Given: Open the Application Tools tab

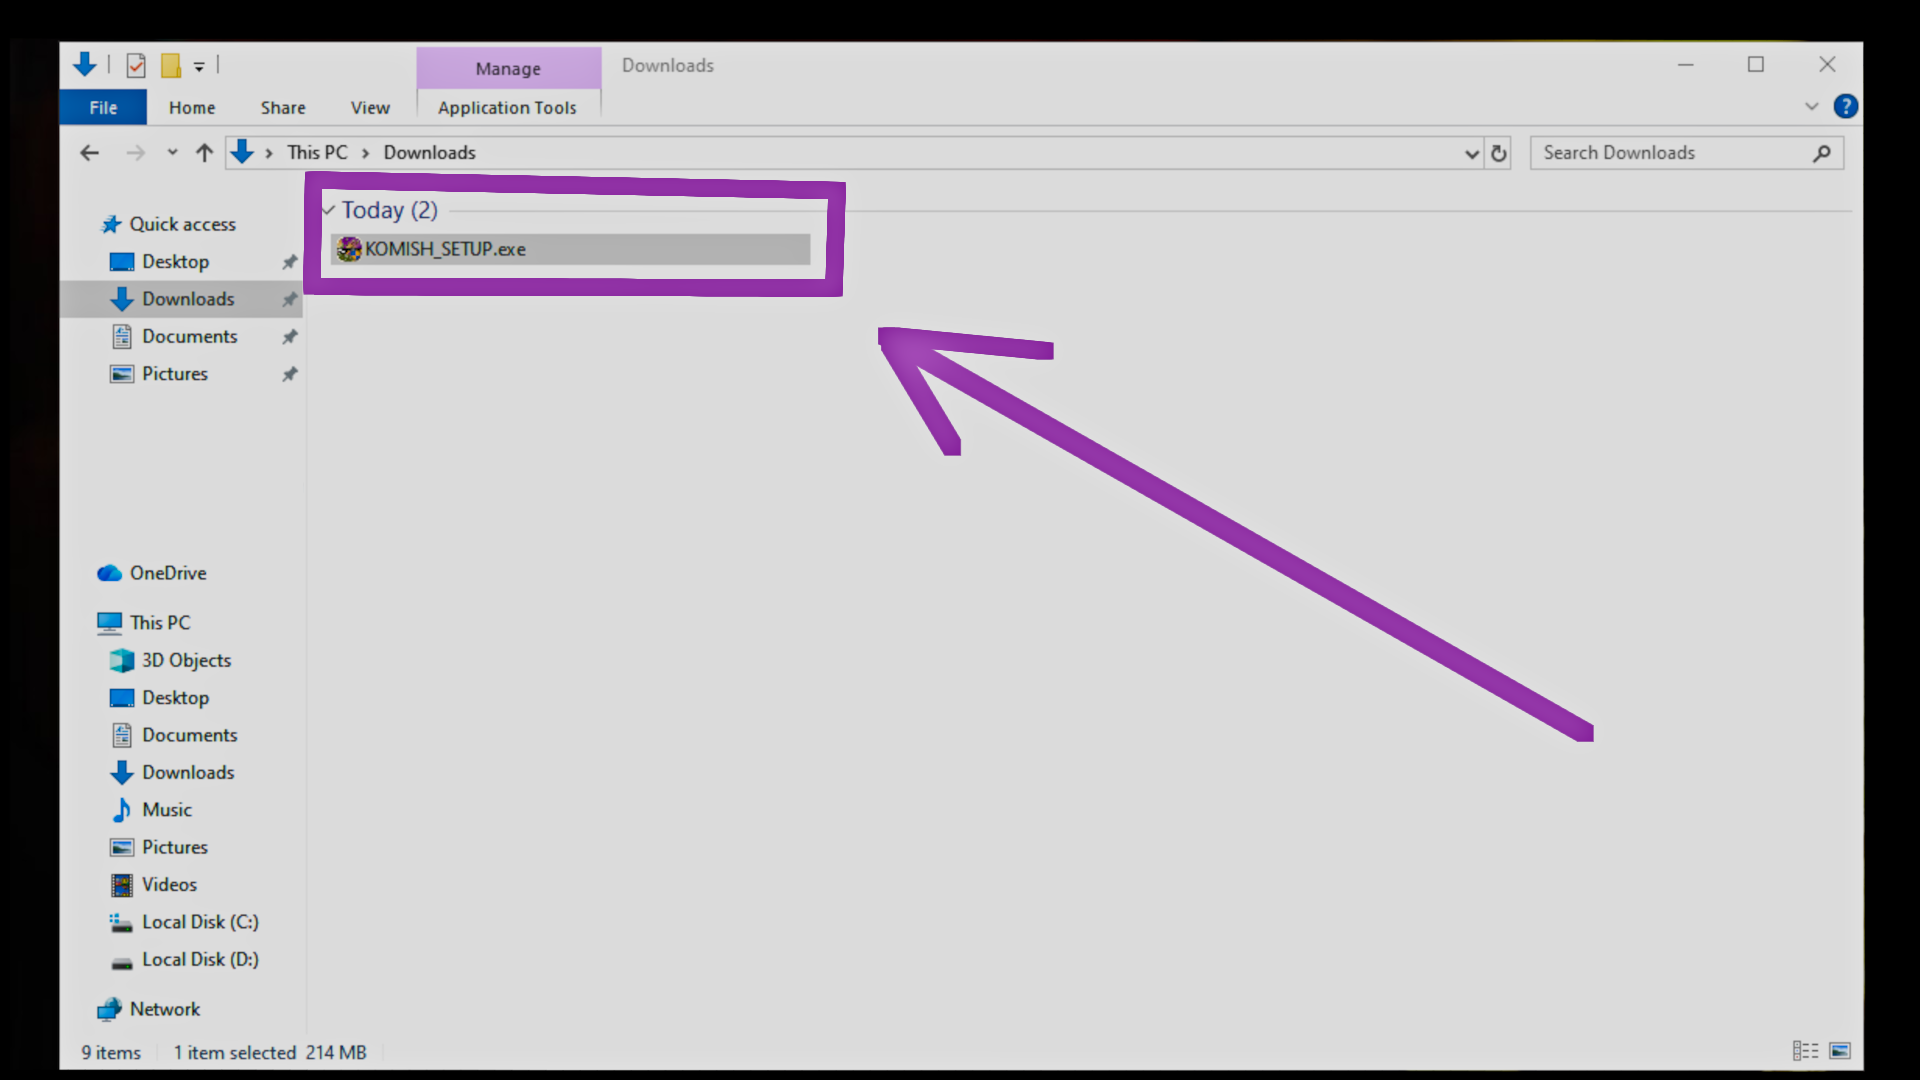Looking at the screenshot, I should (x=507, y=107).
